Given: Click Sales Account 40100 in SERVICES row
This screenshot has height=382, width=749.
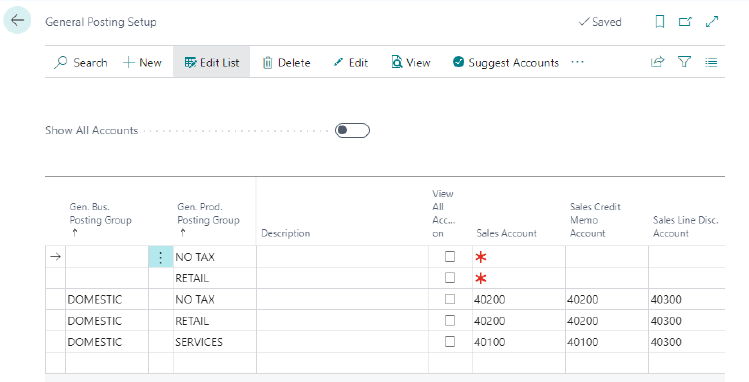Looking at the screenshot, I should pos(490,342).
